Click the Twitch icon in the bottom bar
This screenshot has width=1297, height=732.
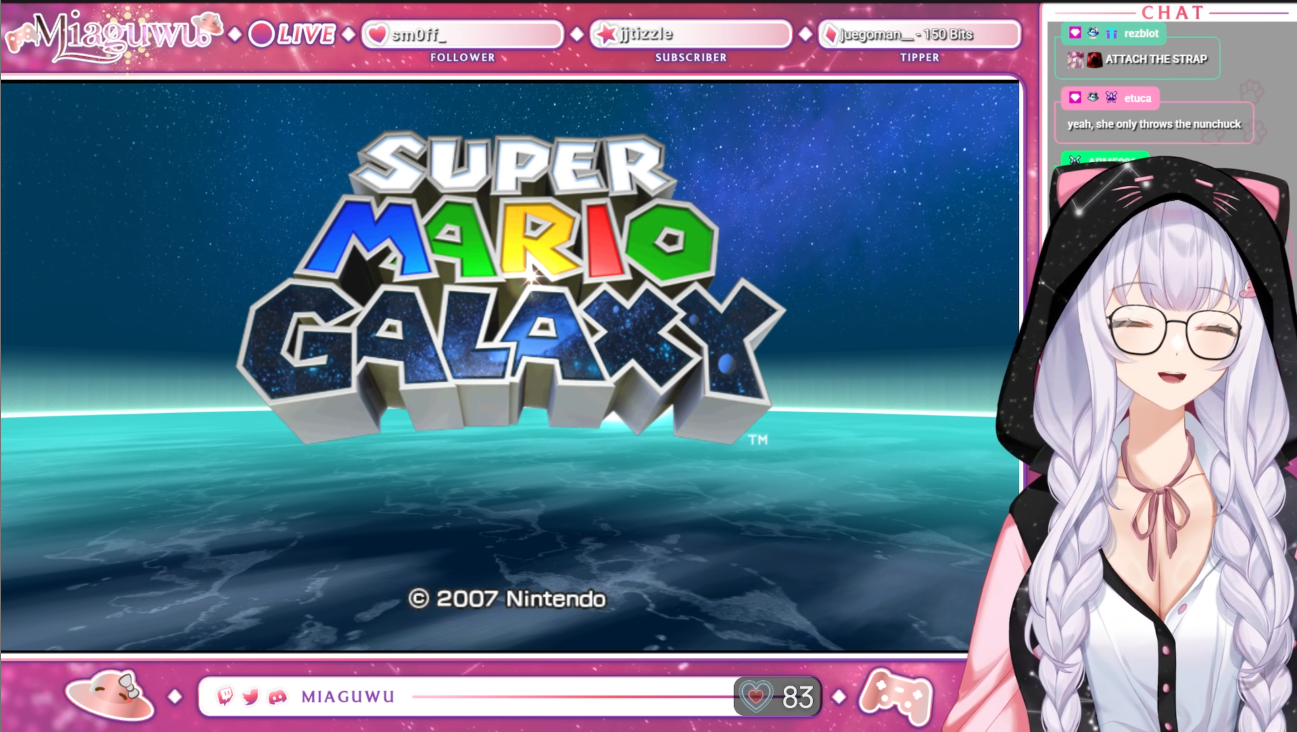225,696
